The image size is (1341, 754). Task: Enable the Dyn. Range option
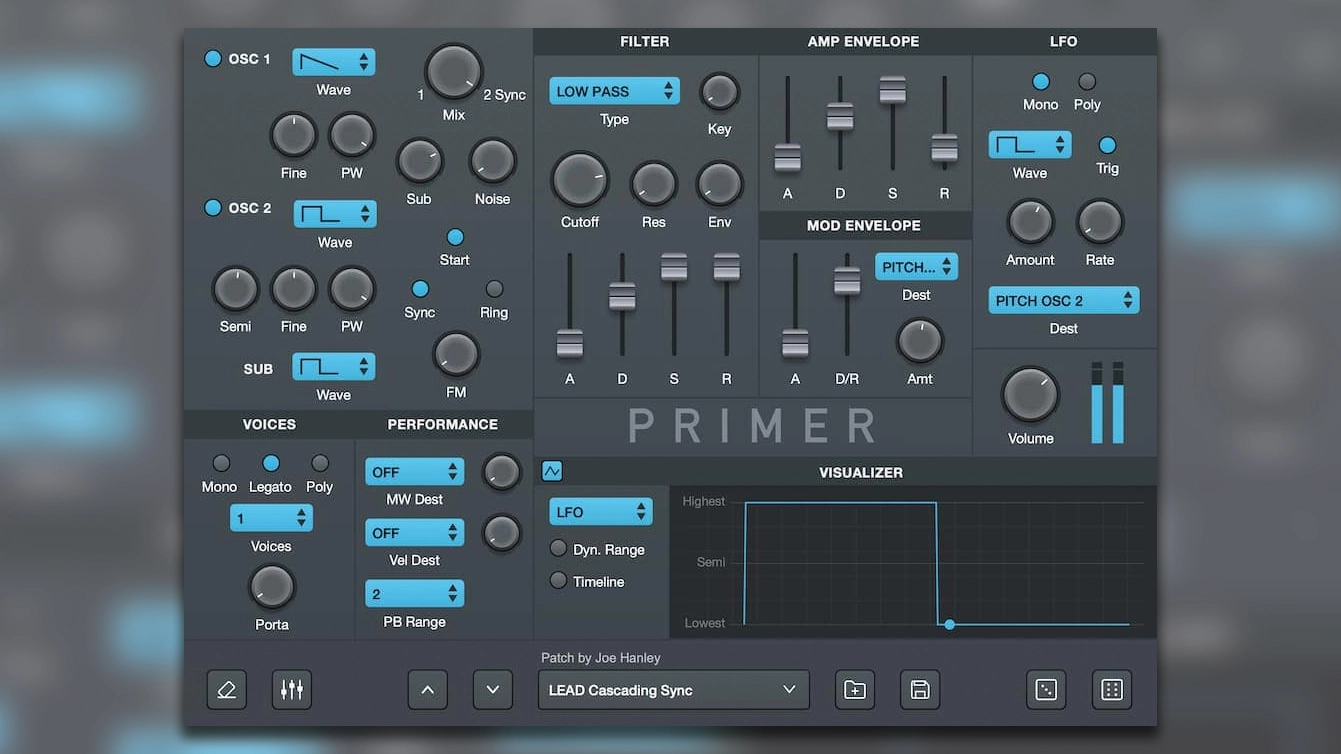click(x=558, y=549)
